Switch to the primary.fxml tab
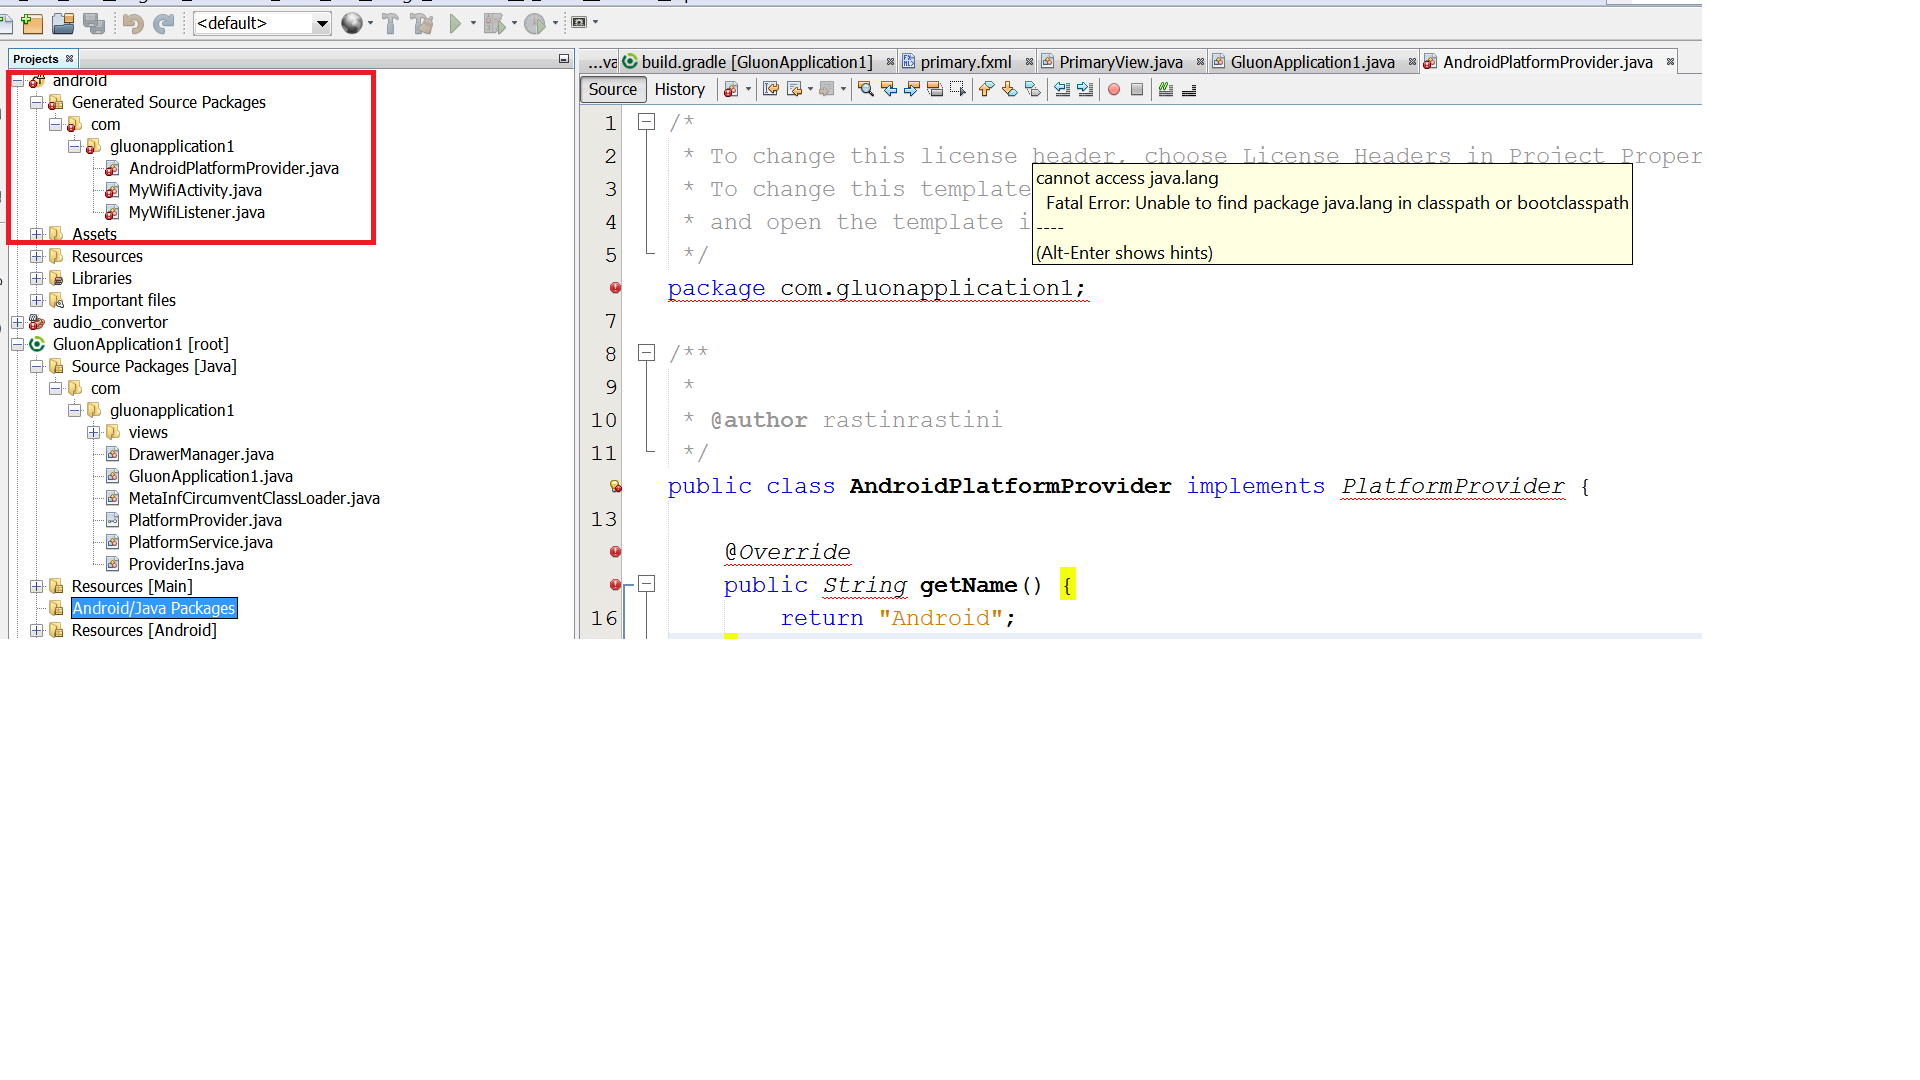 point(964,62)
